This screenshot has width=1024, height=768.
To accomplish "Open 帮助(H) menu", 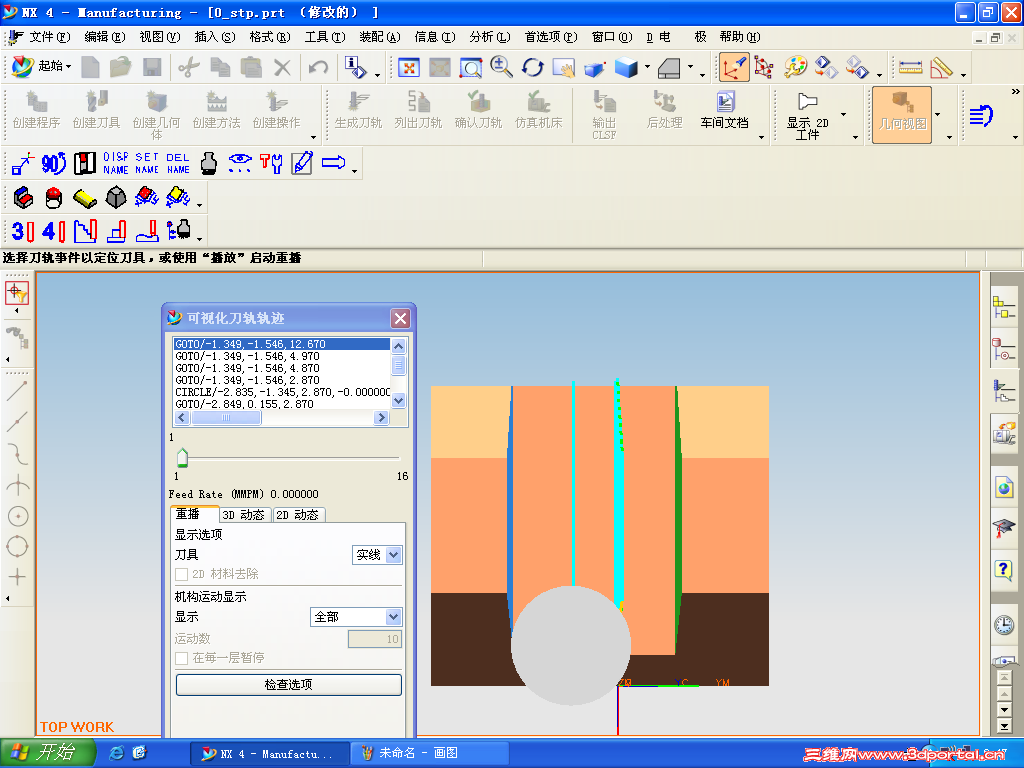I will pyautogui.click(x=740, y=37).
